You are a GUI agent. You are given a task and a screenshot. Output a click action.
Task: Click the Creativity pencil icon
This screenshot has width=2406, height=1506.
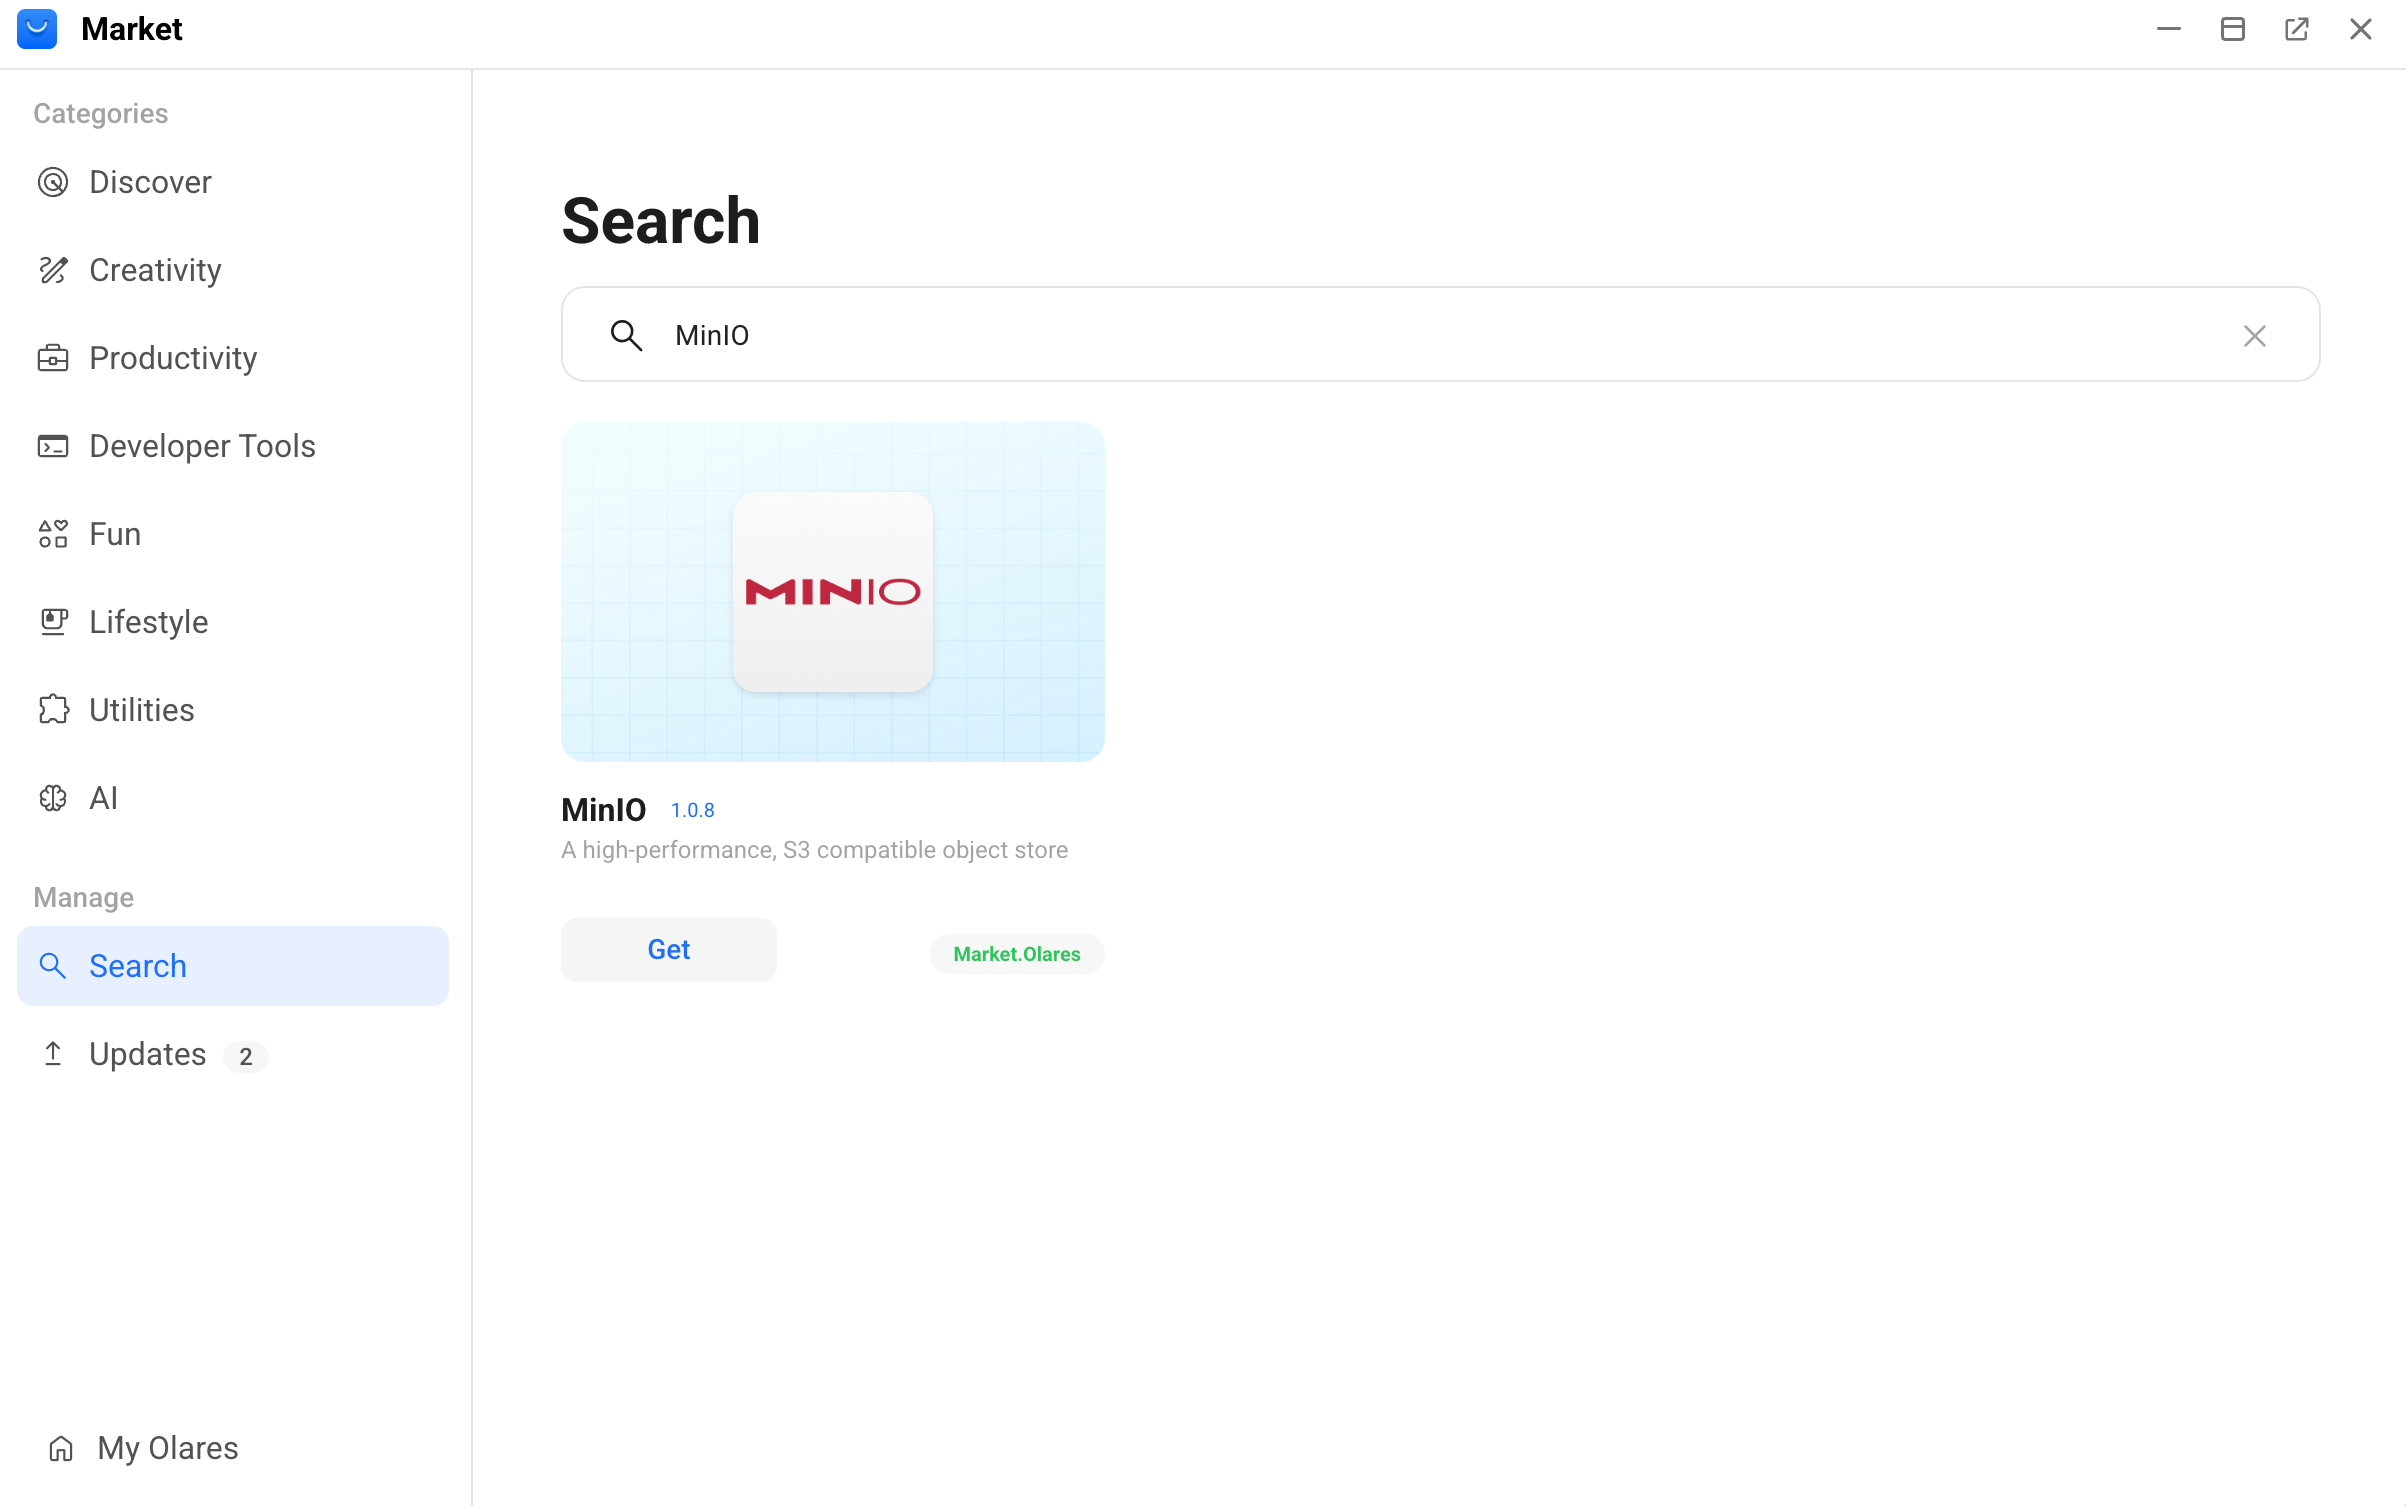point(53,270)
